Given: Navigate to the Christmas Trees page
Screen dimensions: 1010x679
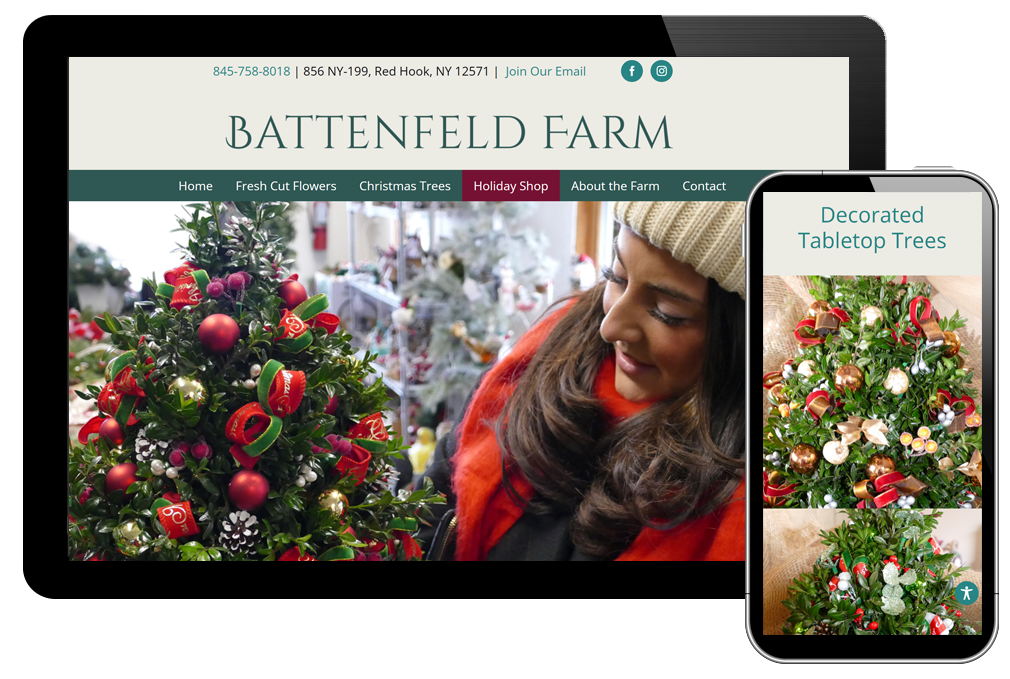Looking at the screenshot, I should coord(405,186).
